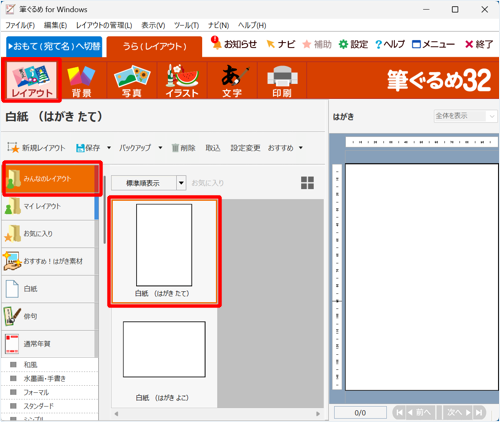Click the 取込 import button

point(213,148)
